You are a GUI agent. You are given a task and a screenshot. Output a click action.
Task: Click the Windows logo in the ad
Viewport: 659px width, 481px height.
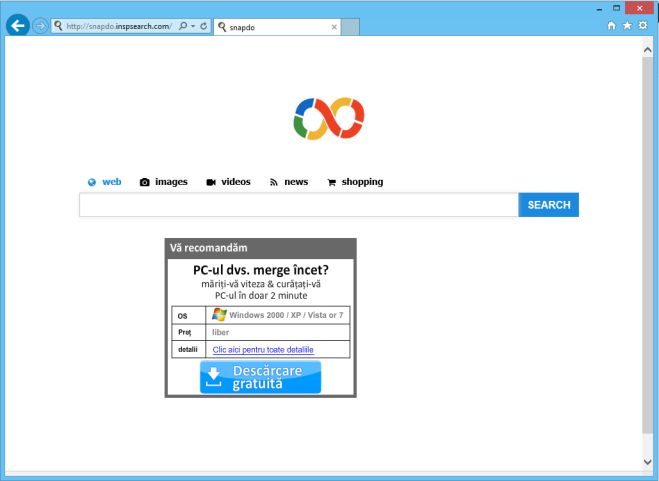(x=219, y=314)
